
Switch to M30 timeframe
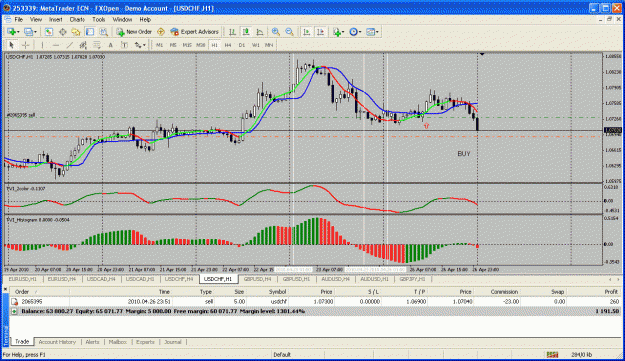(200, 45)
